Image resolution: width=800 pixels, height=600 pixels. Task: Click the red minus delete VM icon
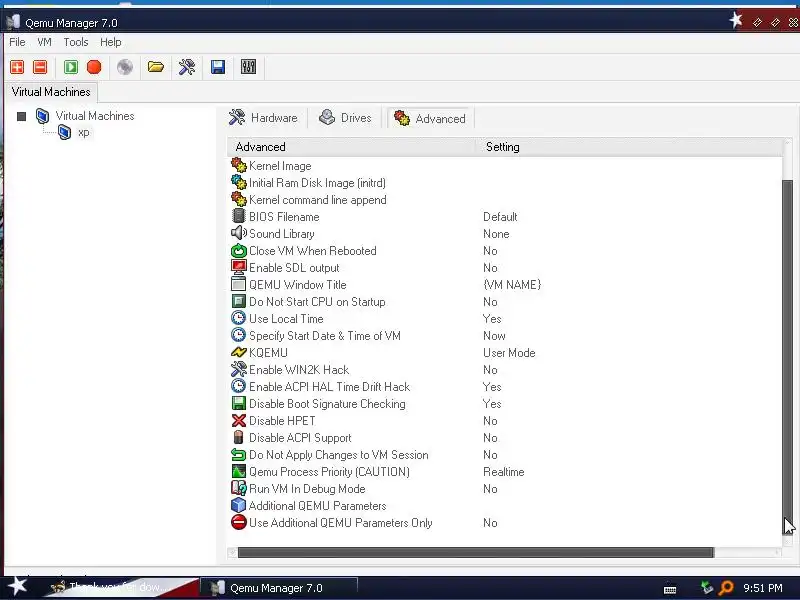[40, 67]
